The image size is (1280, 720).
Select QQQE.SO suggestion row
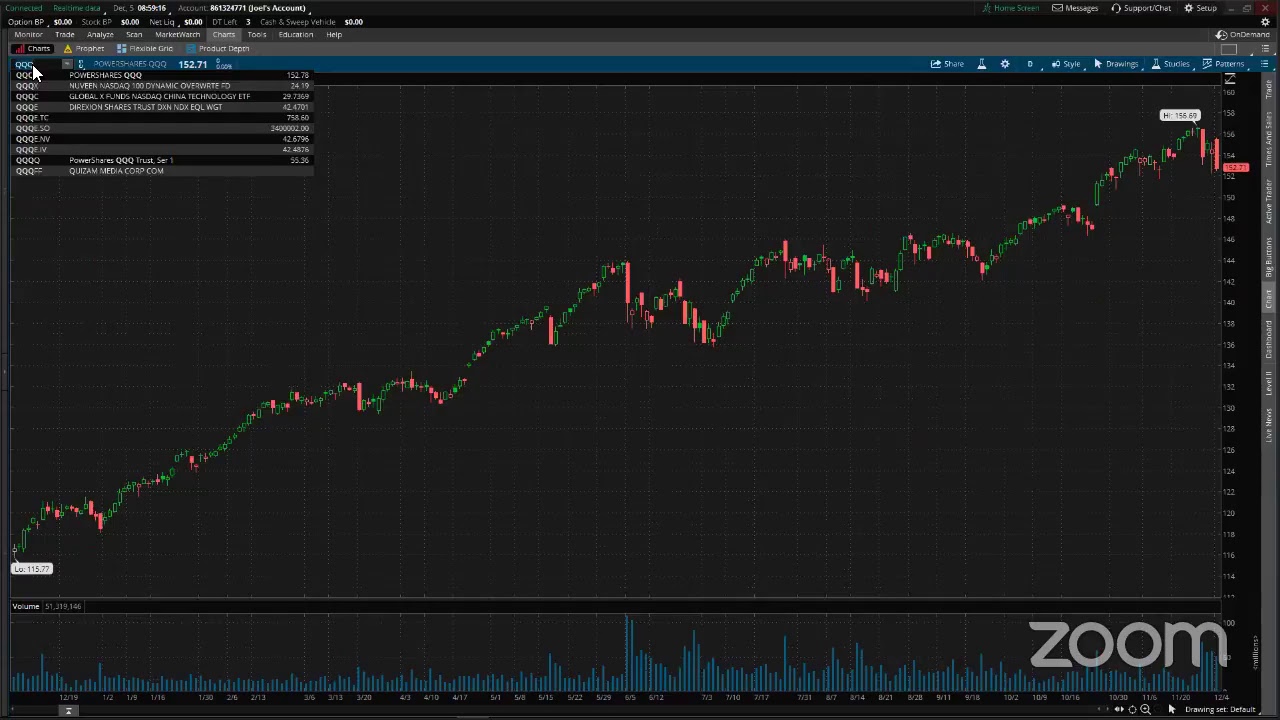click(162, 128)
